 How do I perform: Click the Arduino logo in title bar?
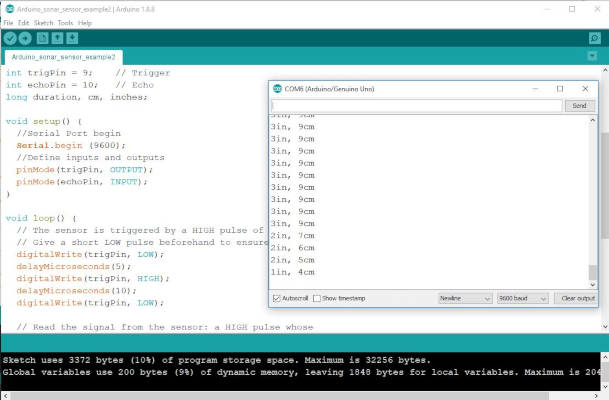[10, 9]
